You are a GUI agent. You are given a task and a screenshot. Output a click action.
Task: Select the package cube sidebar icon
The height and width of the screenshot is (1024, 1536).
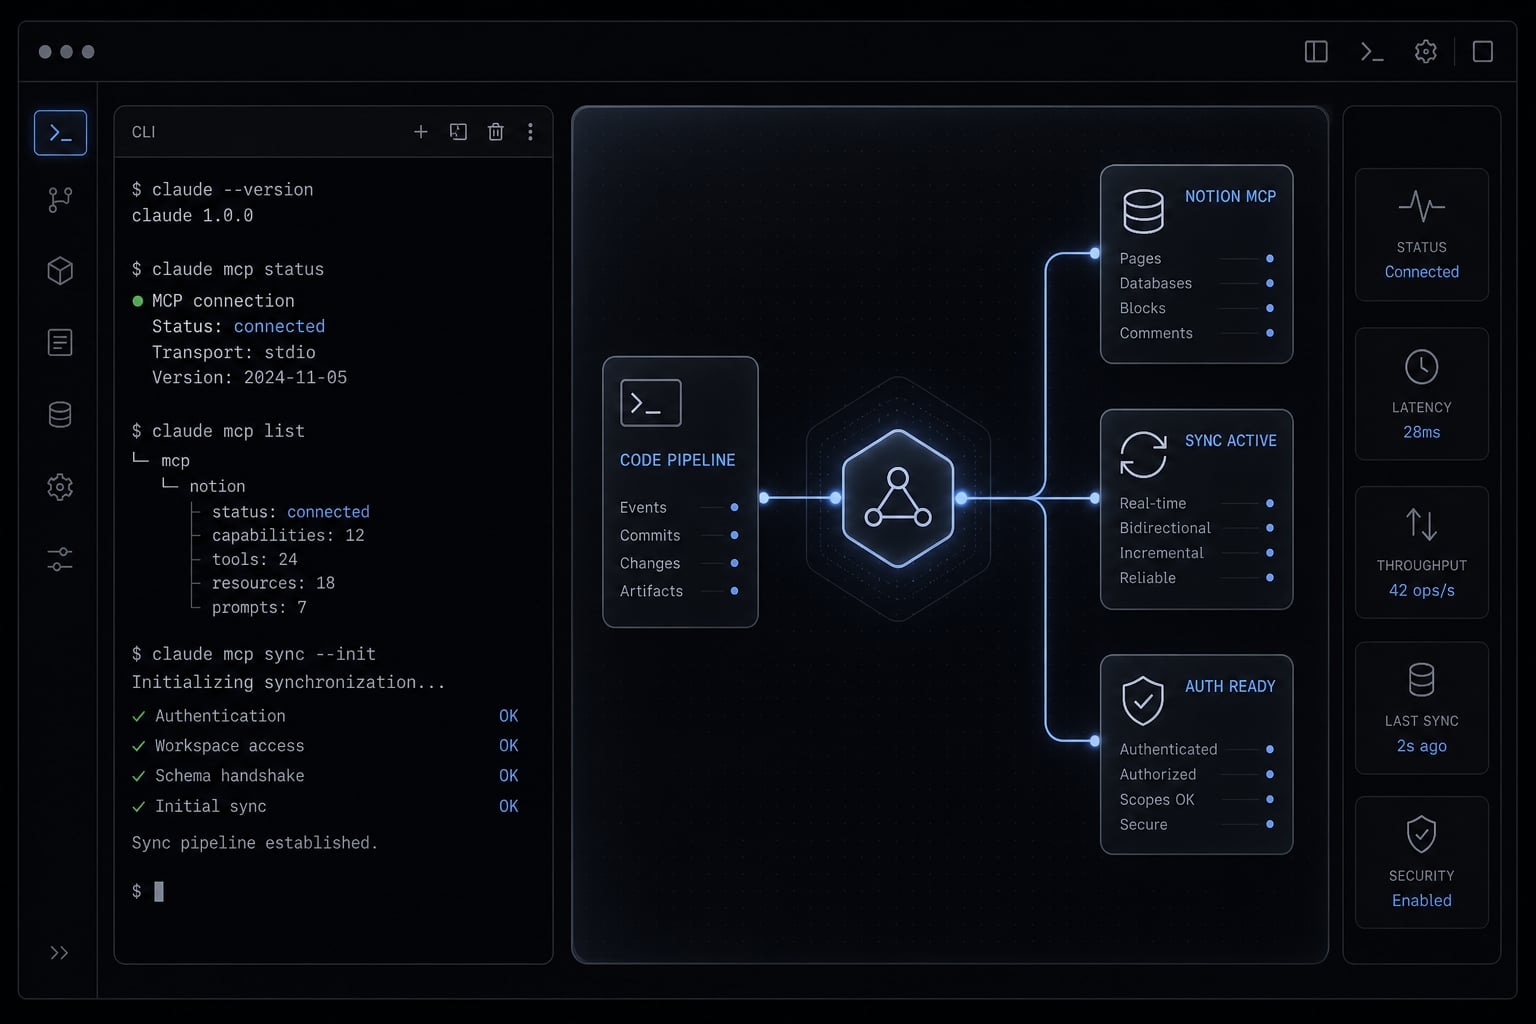coord(60,271)
